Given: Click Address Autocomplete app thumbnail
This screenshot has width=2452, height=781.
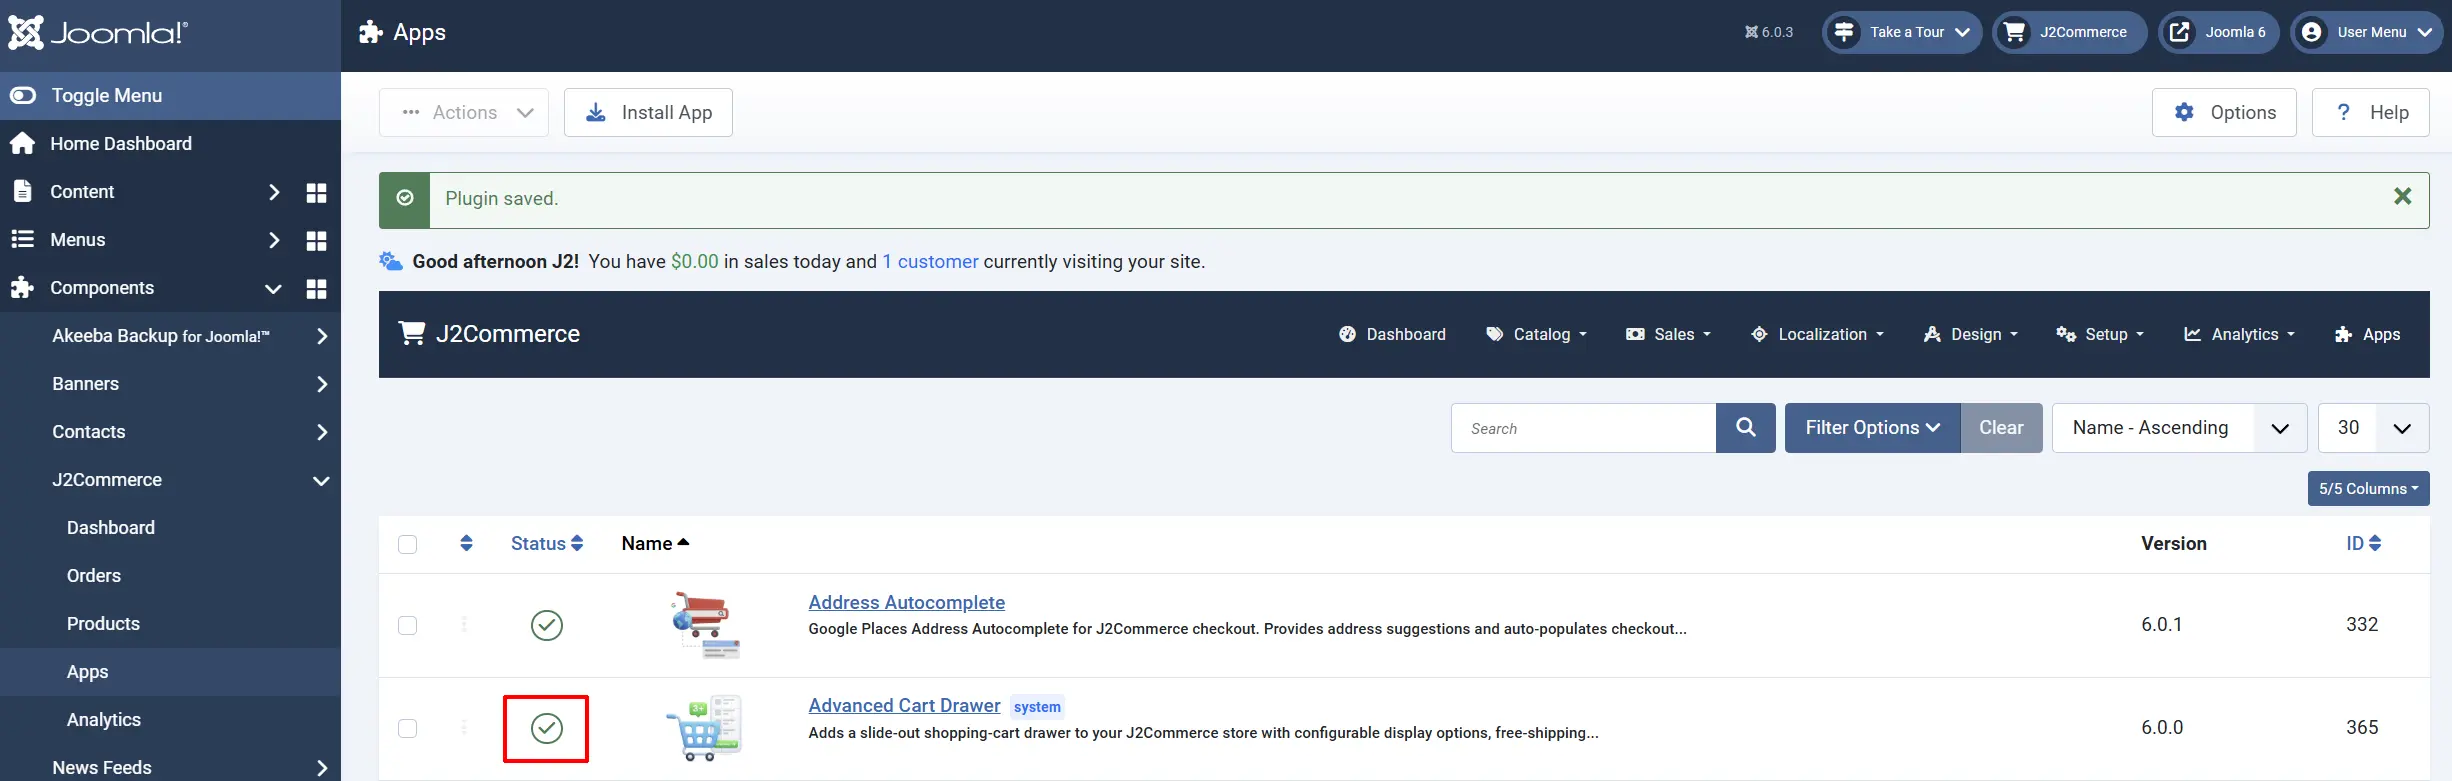Looking at the screenshot, I should [x=705, y=625].
